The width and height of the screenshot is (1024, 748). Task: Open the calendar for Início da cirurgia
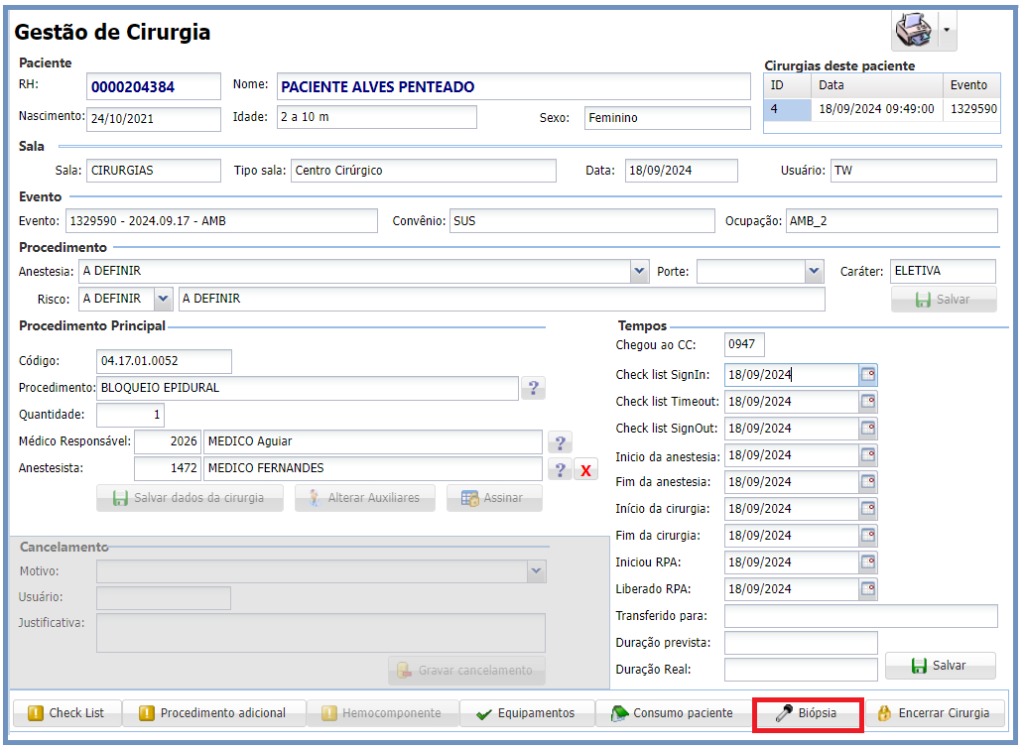[868, 508]
